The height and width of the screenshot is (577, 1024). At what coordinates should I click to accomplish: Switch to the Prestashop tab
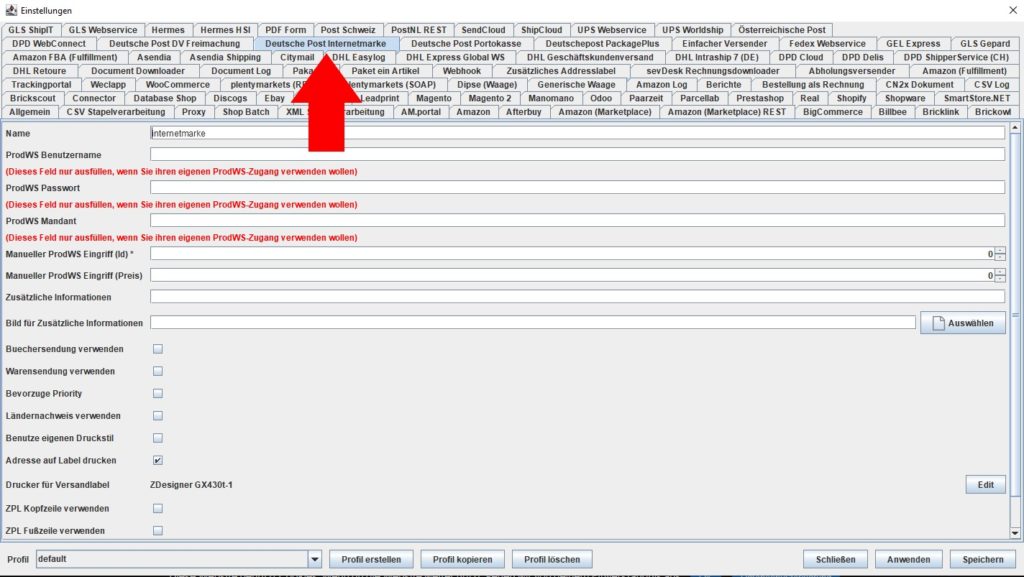click(x=760, y=99)
